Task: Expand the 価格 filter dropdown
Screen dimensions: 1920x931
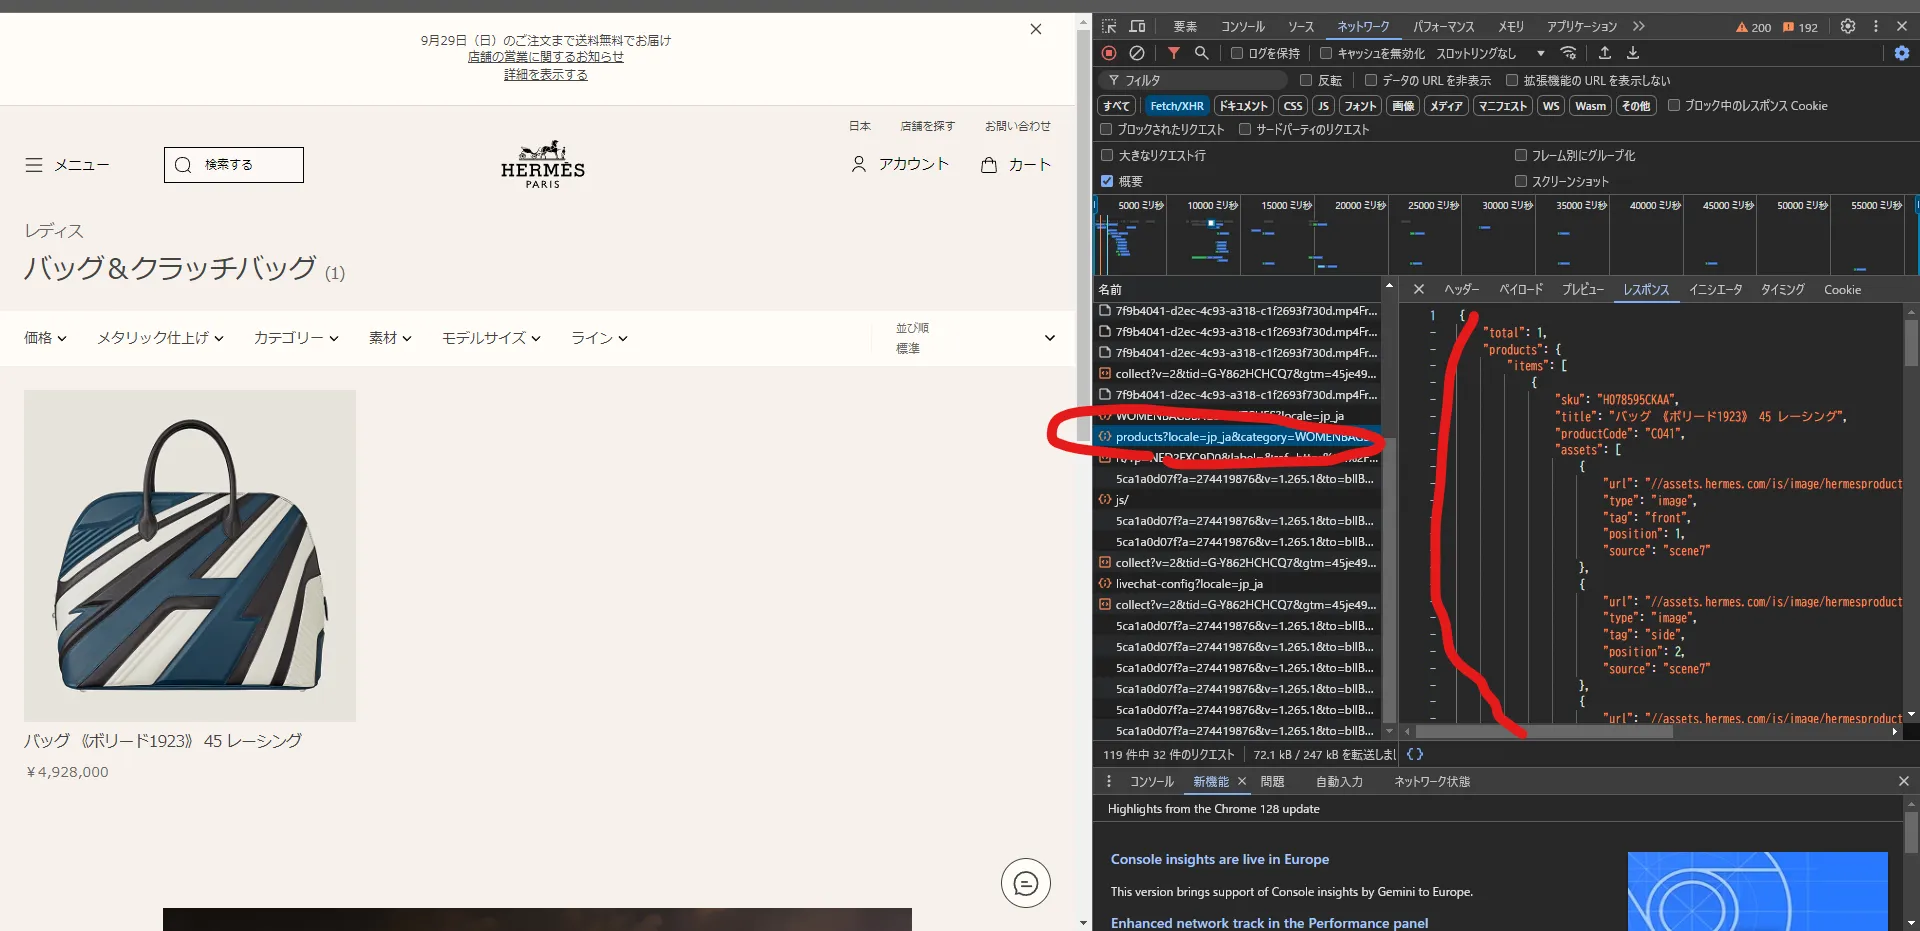Action: click(45, 338)
